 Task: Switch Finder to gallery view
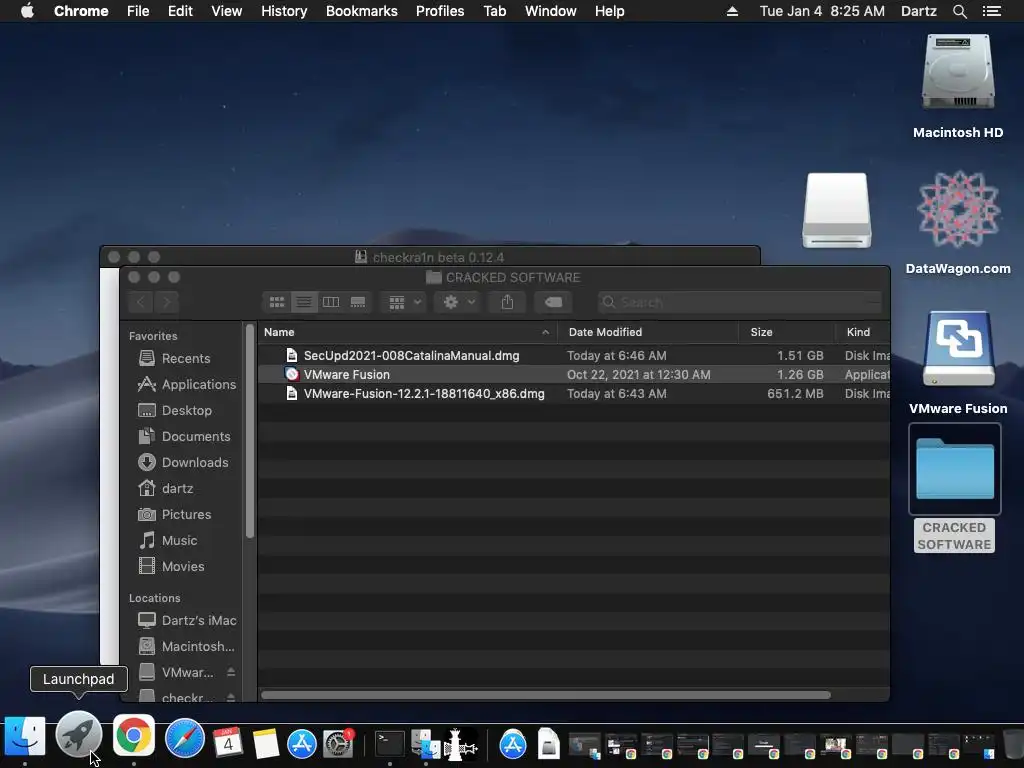(358, 302)
